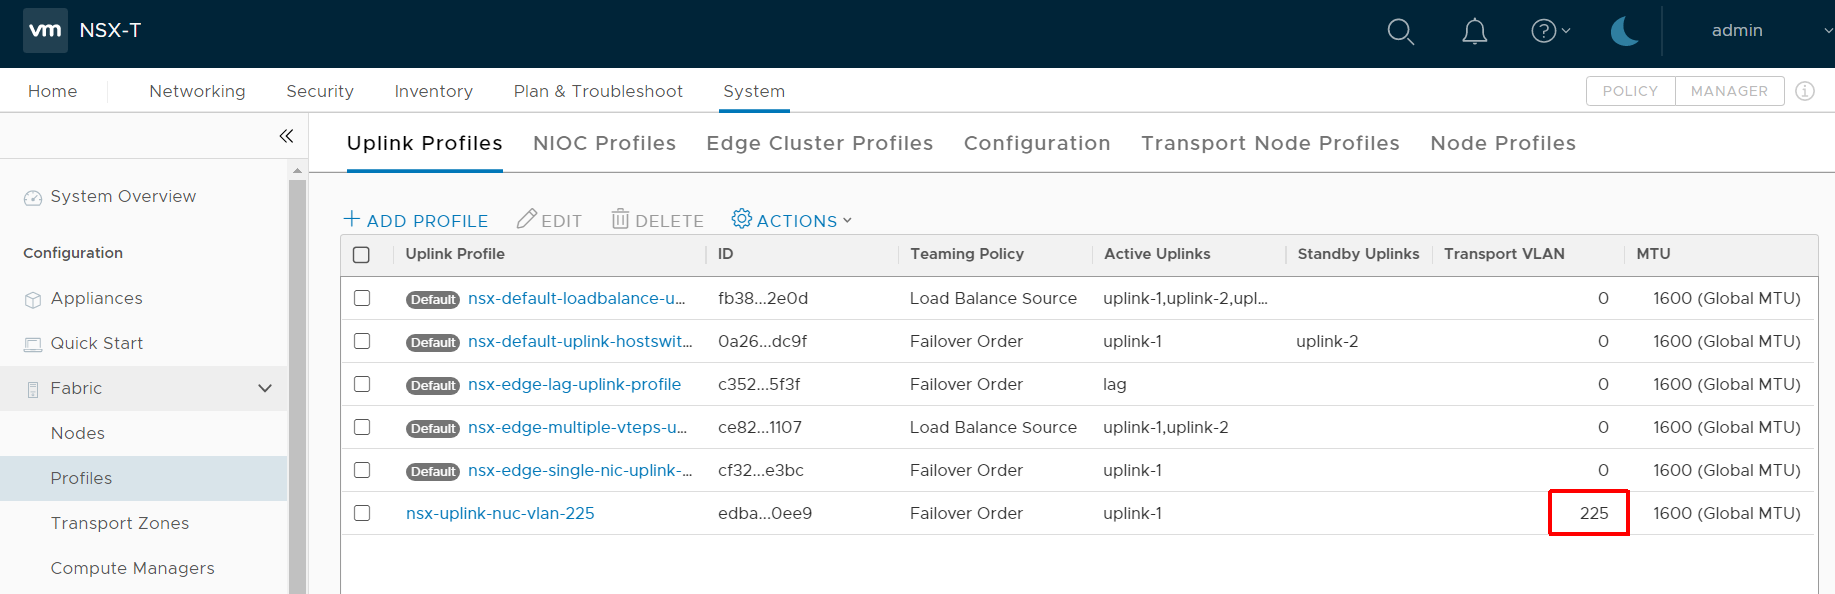
Task: Check the nsx-edge-lag-uplink-profile row checkbox
Action: pyautogui.click(x=362, y=384)
